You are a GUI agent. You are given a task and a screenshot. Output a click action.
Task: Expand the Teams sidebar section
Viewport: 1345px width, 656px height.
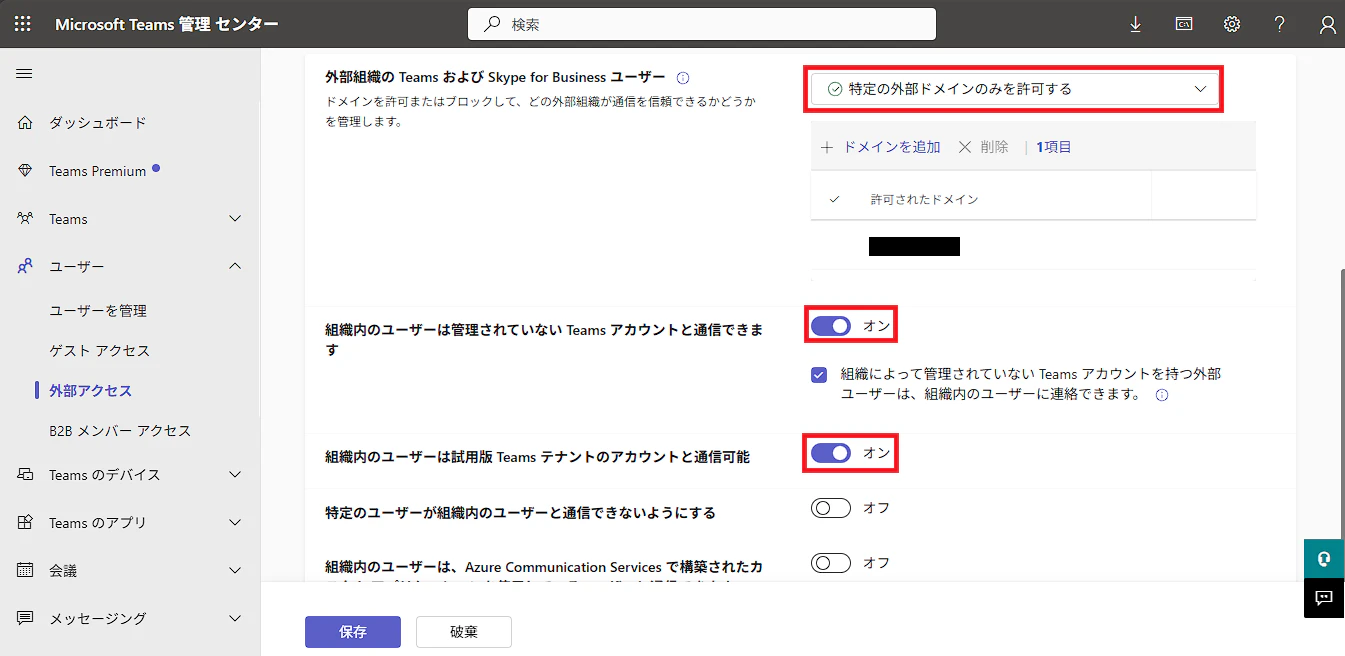point(236,219)
